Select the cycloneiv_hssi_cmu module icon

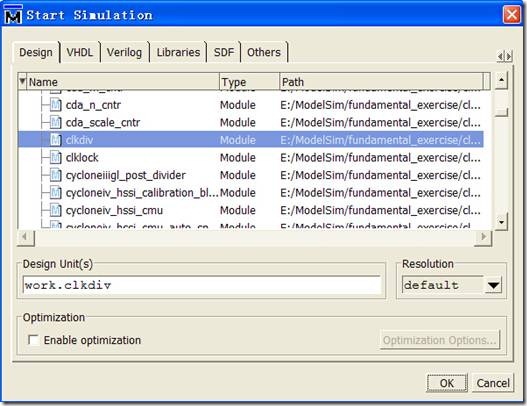click(x=55, y=210)
